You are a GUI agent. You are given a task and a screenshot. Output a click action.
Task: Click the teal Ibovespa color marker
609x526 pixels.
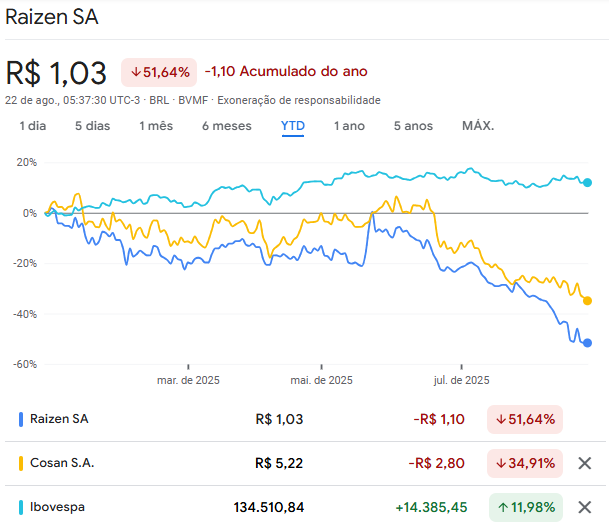21,507
